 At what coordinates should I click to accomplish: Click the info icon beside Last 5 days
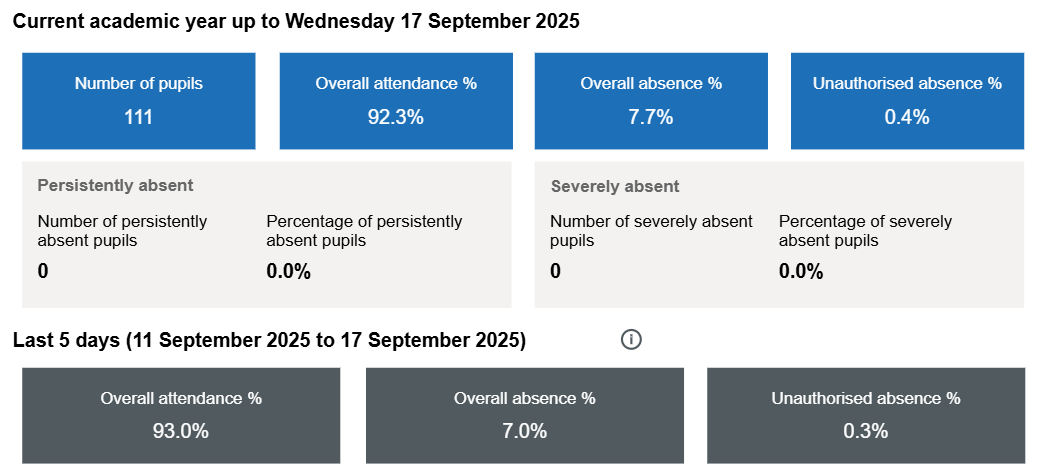click(x=631, y=340)
